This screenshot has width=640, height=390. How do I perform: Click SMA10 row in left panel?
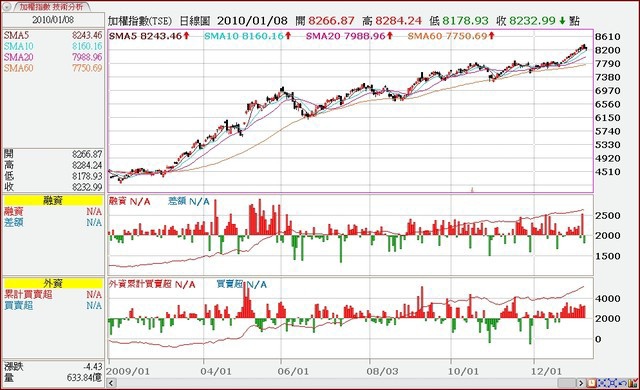(x=53, y=46)
